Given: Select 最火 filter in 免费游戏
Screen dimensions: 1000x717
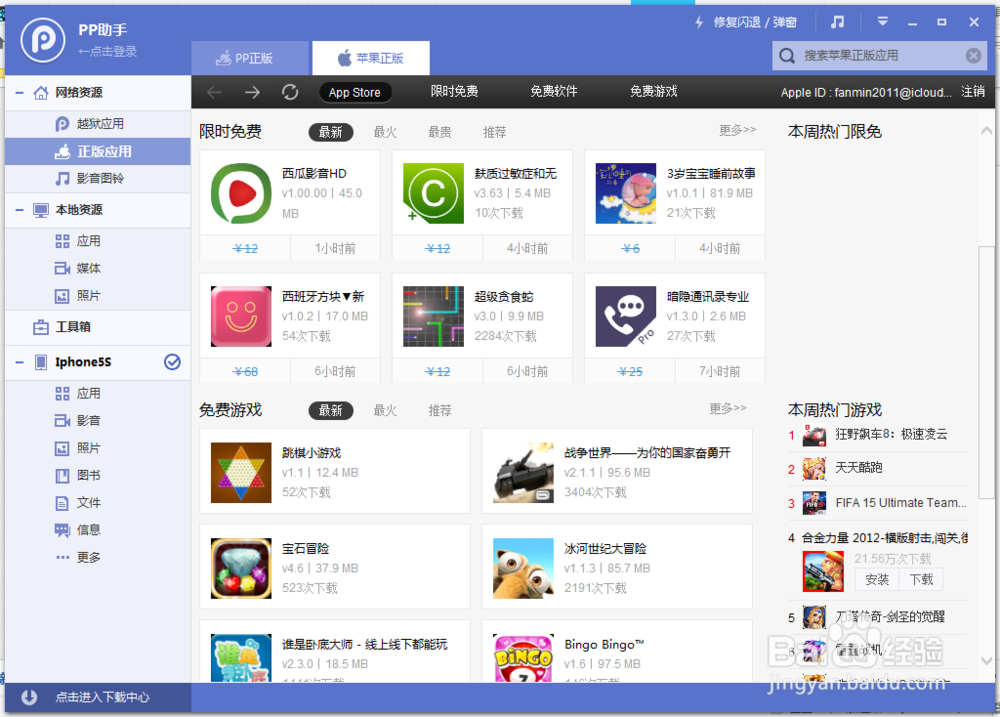Looking at the screenshot, I should tap(385, 410).
